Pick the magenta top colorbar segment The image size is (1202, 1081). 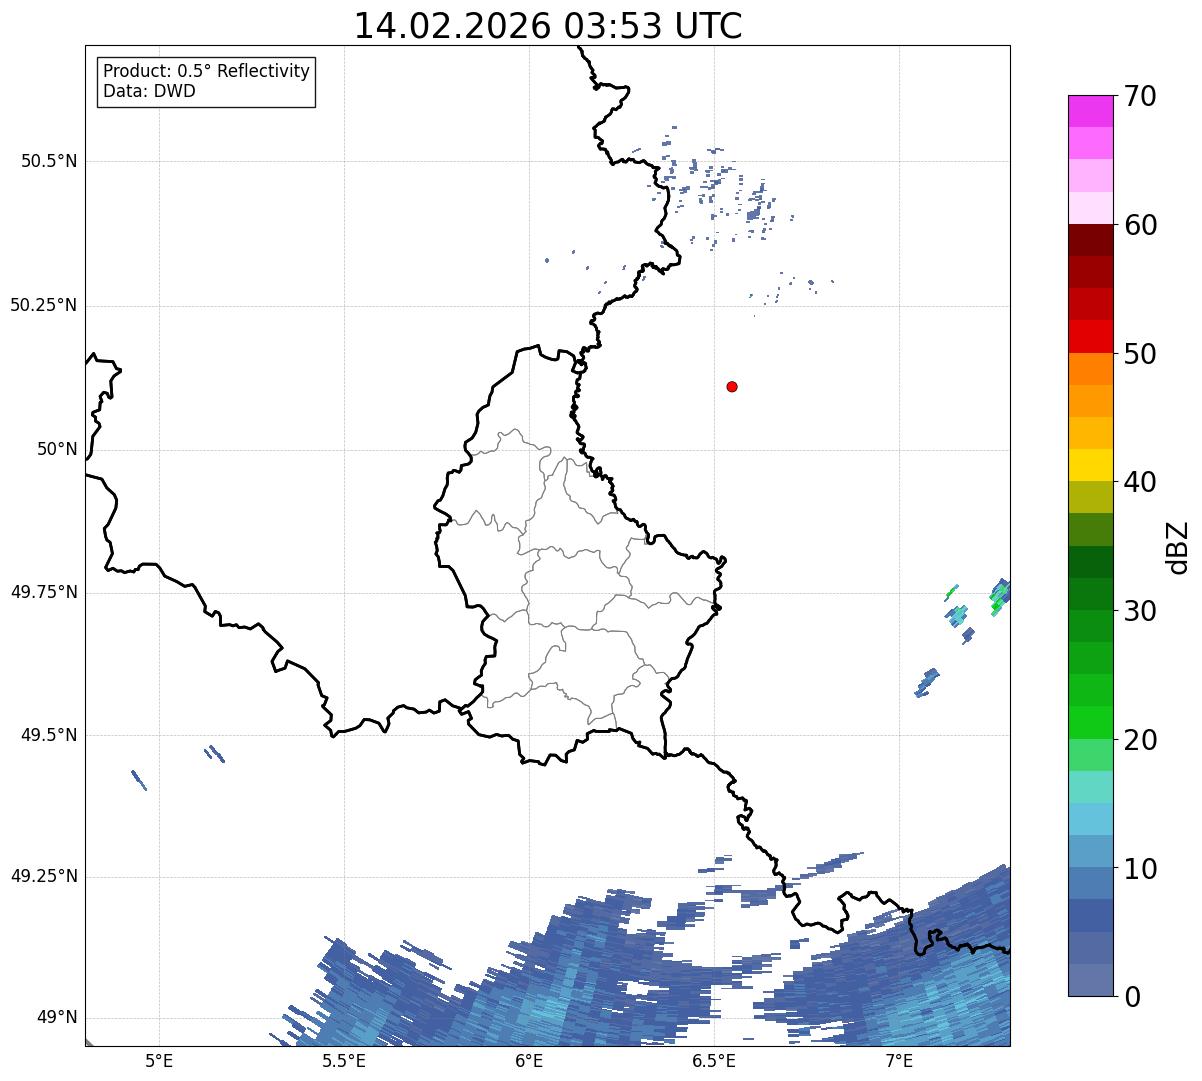point(1091,111)
